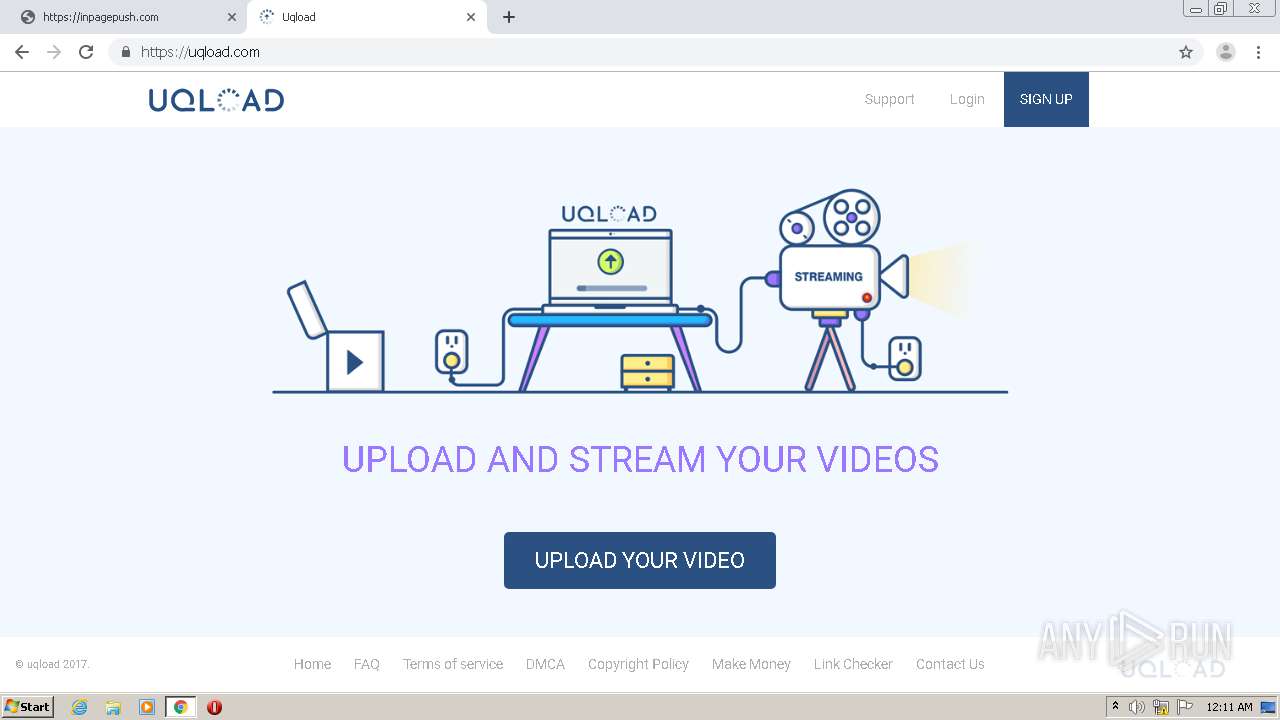Bookmark this page with star icon
Screen dimensions: 1280x720
click(1186, 52)
